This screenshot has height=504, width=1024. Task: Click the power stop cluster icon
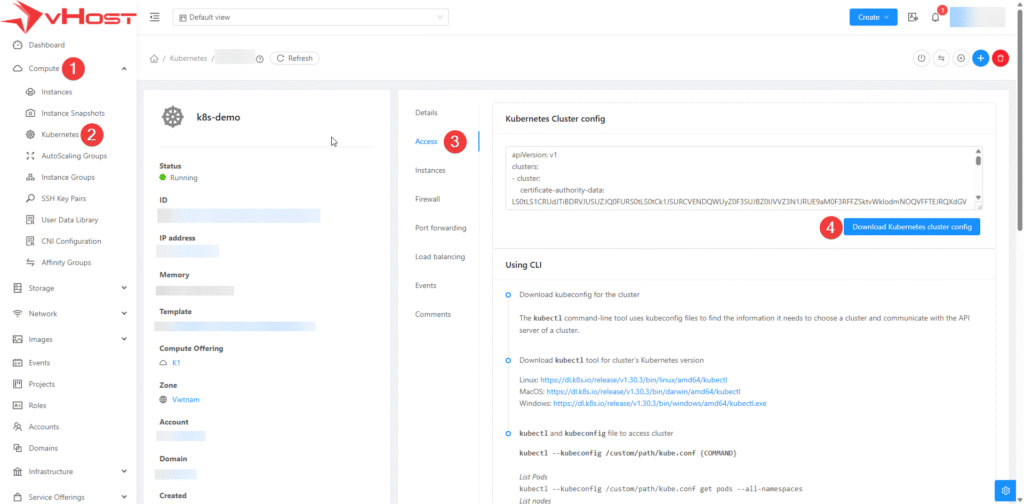click(921, 59)
